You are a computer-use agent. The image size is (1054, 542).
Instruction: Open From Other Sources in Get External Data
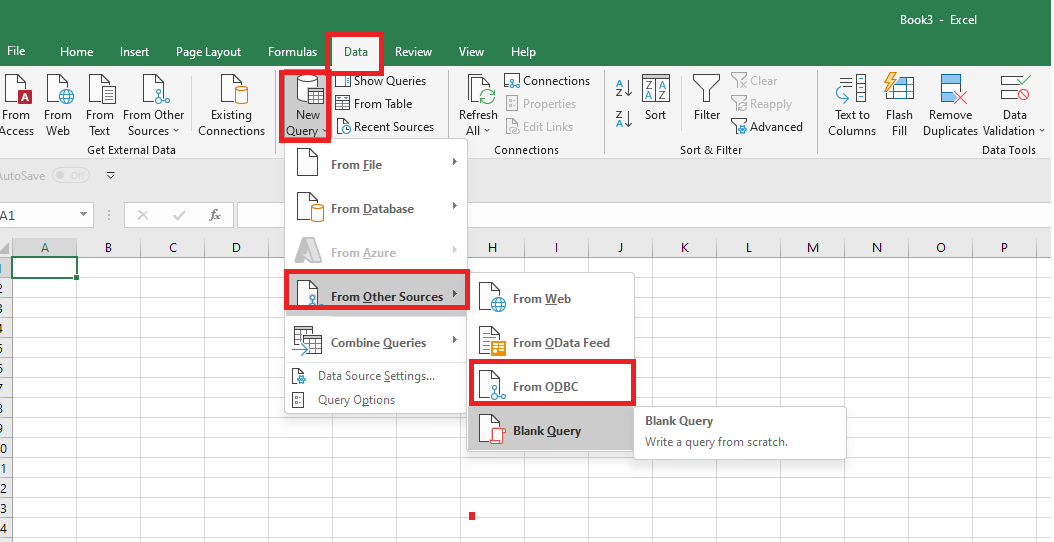153,106
